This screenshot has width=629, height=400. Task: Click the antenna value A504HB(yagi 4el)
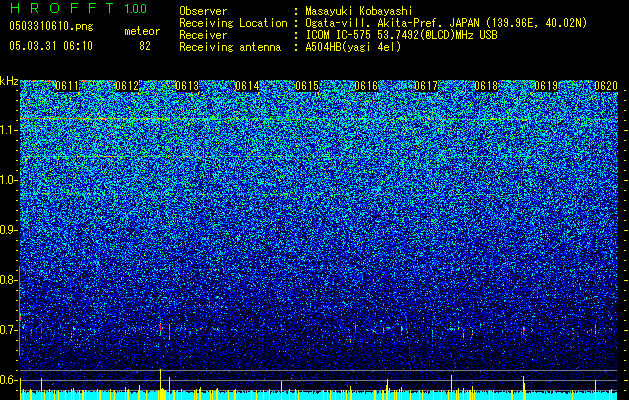(353, 47)
